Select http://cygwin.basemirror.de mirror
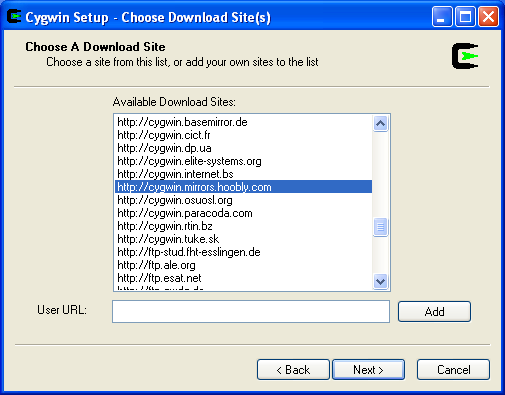505x395 pixels. pos(243,122)
